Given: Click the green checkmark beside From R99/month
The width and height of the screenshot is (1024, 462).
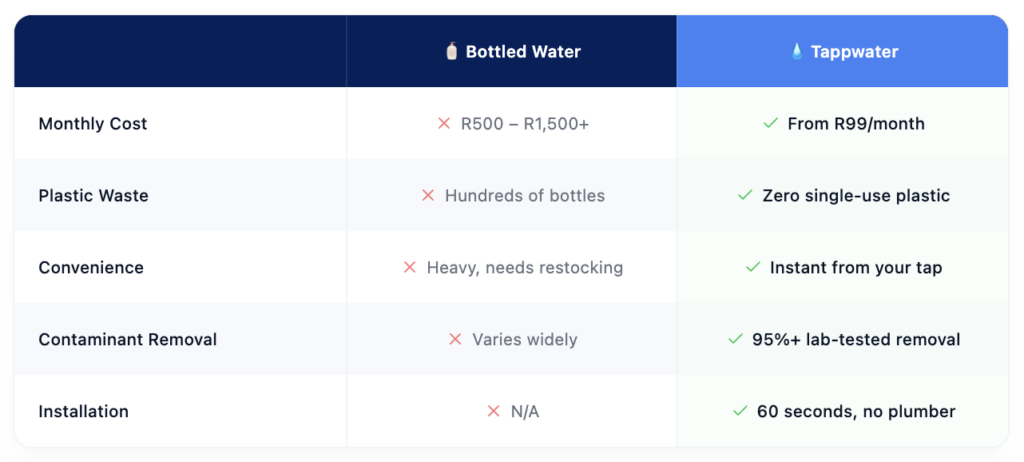Looking at the screenshot, I should tap(771, 123).
